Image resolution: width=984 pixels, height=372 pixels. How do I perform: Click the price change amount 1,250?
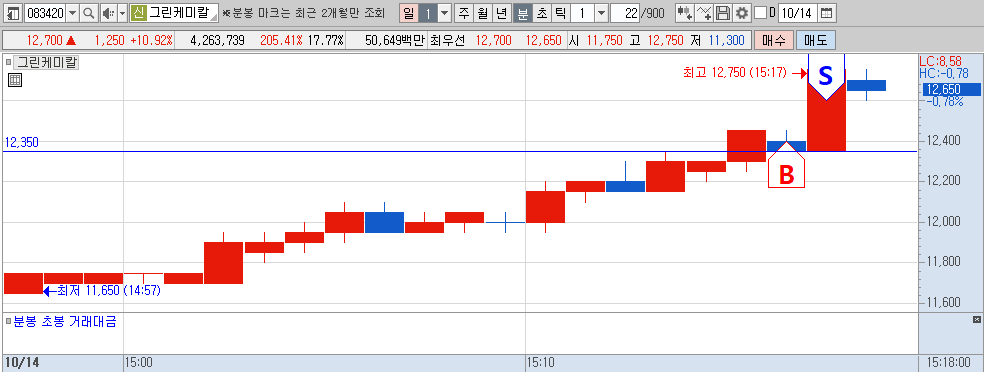pos(110,41)
